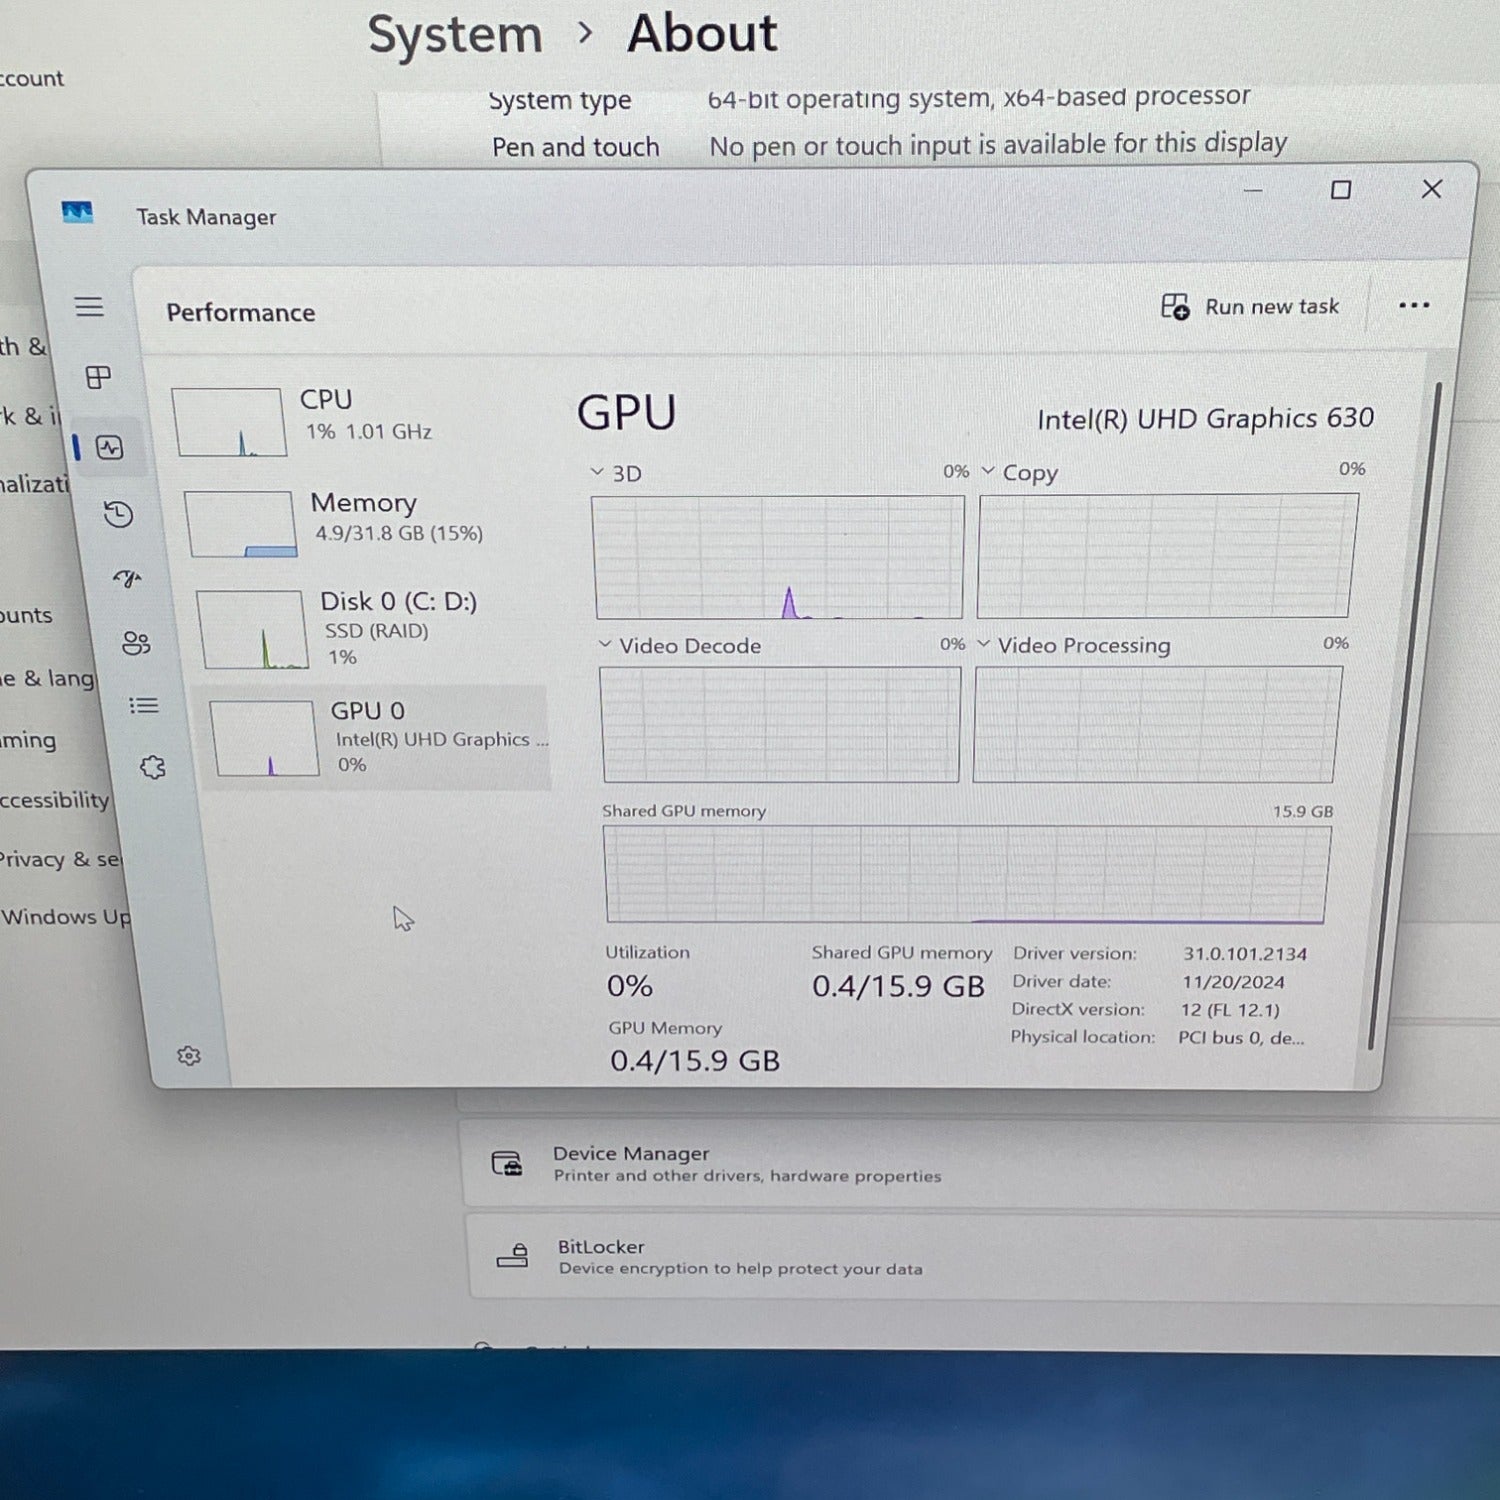Select the Performance page icon

(x=110, y=447)
